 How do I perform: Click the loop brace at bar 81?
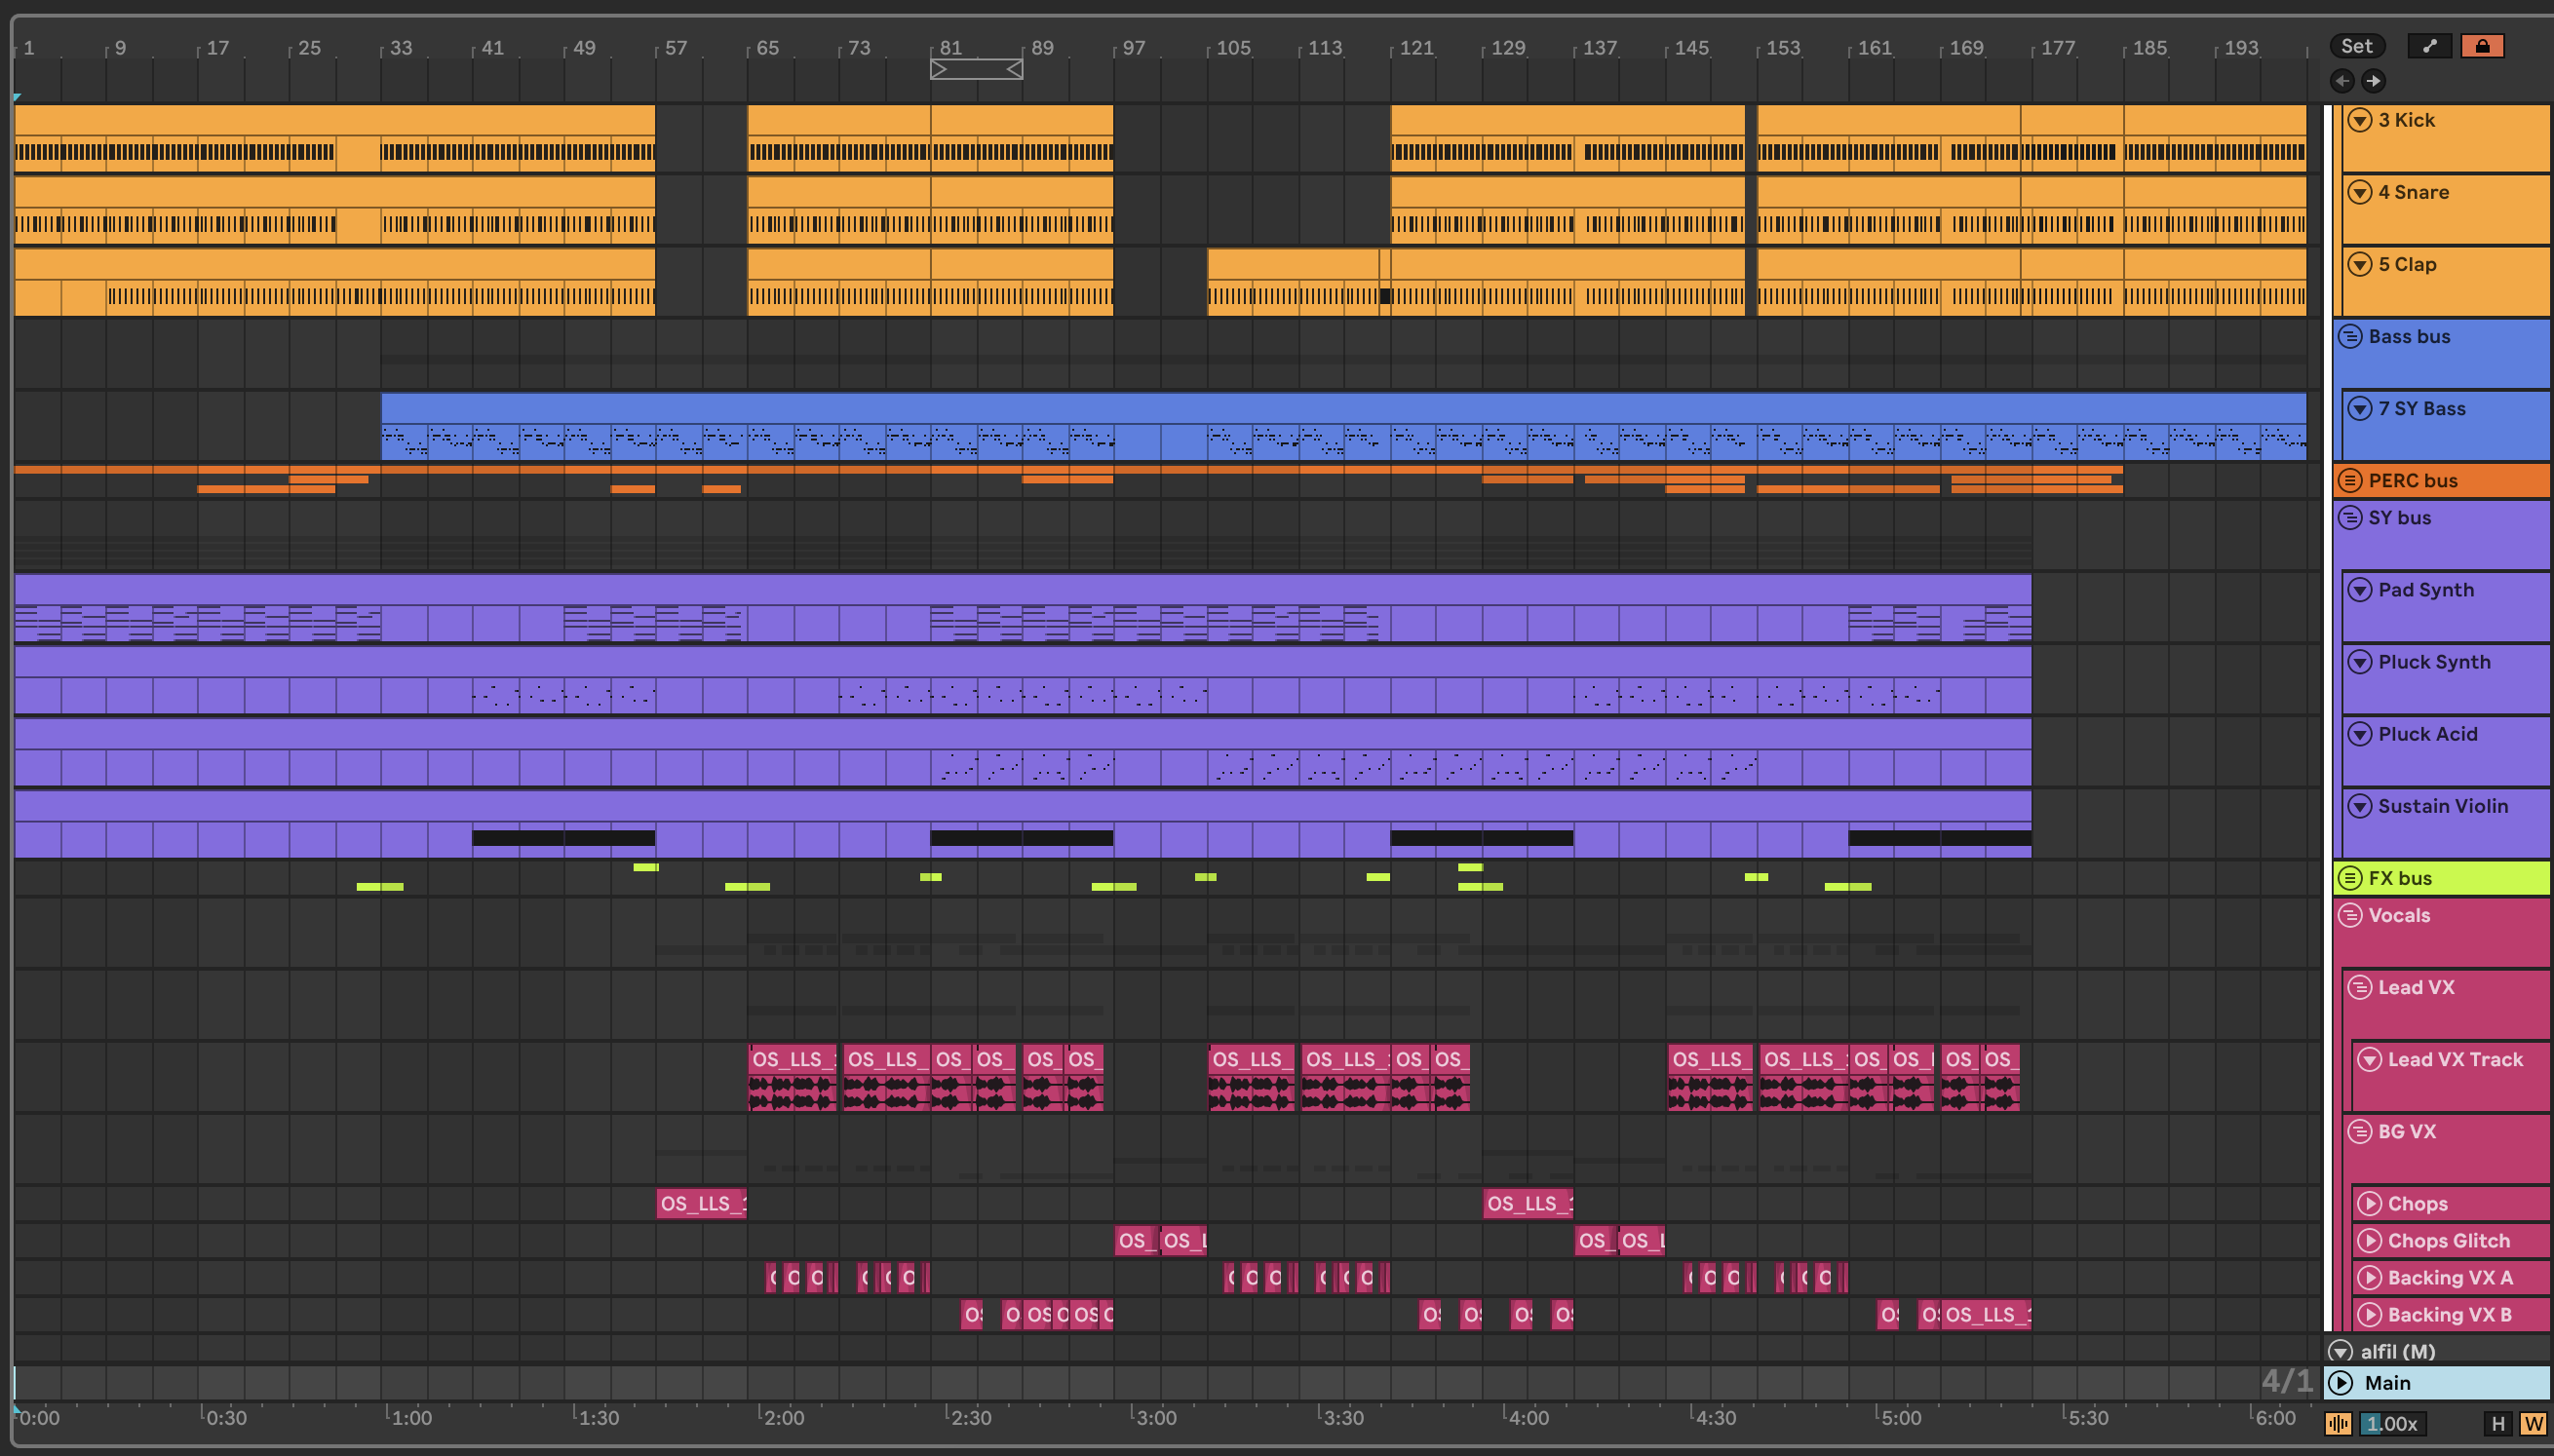click(x=976, y=69)
